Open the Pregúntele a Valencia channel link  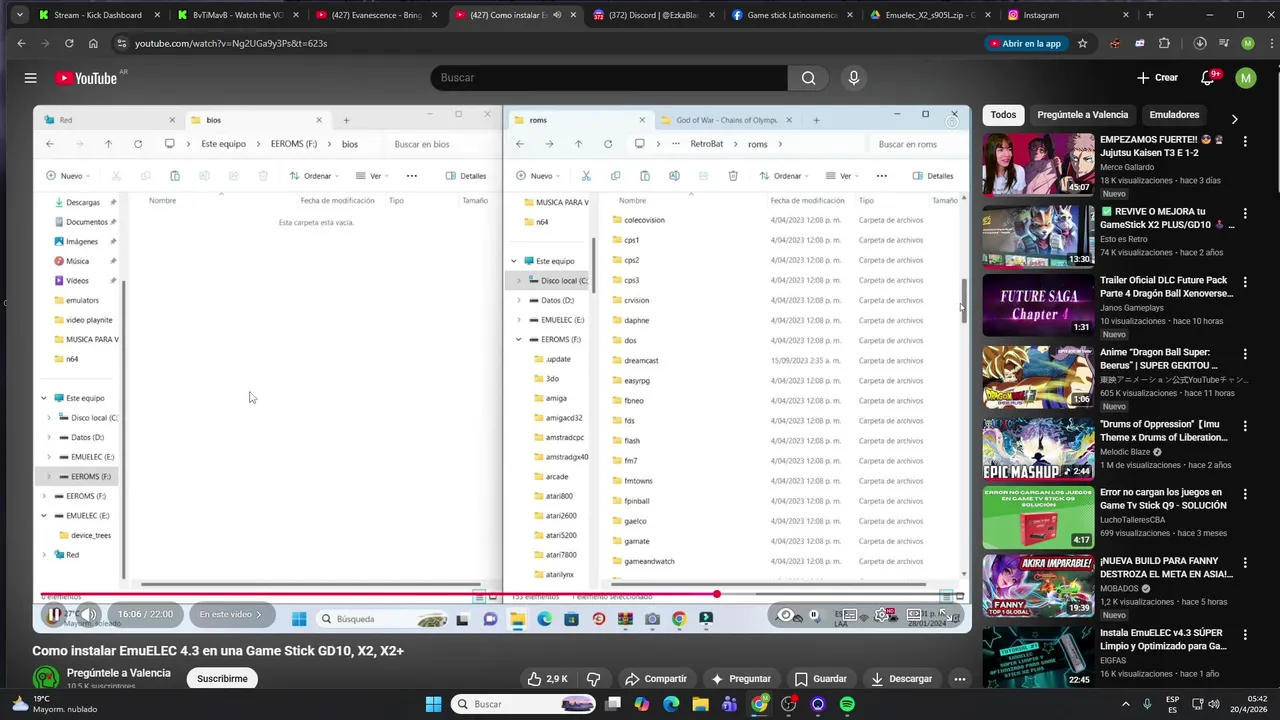point(118,673)
